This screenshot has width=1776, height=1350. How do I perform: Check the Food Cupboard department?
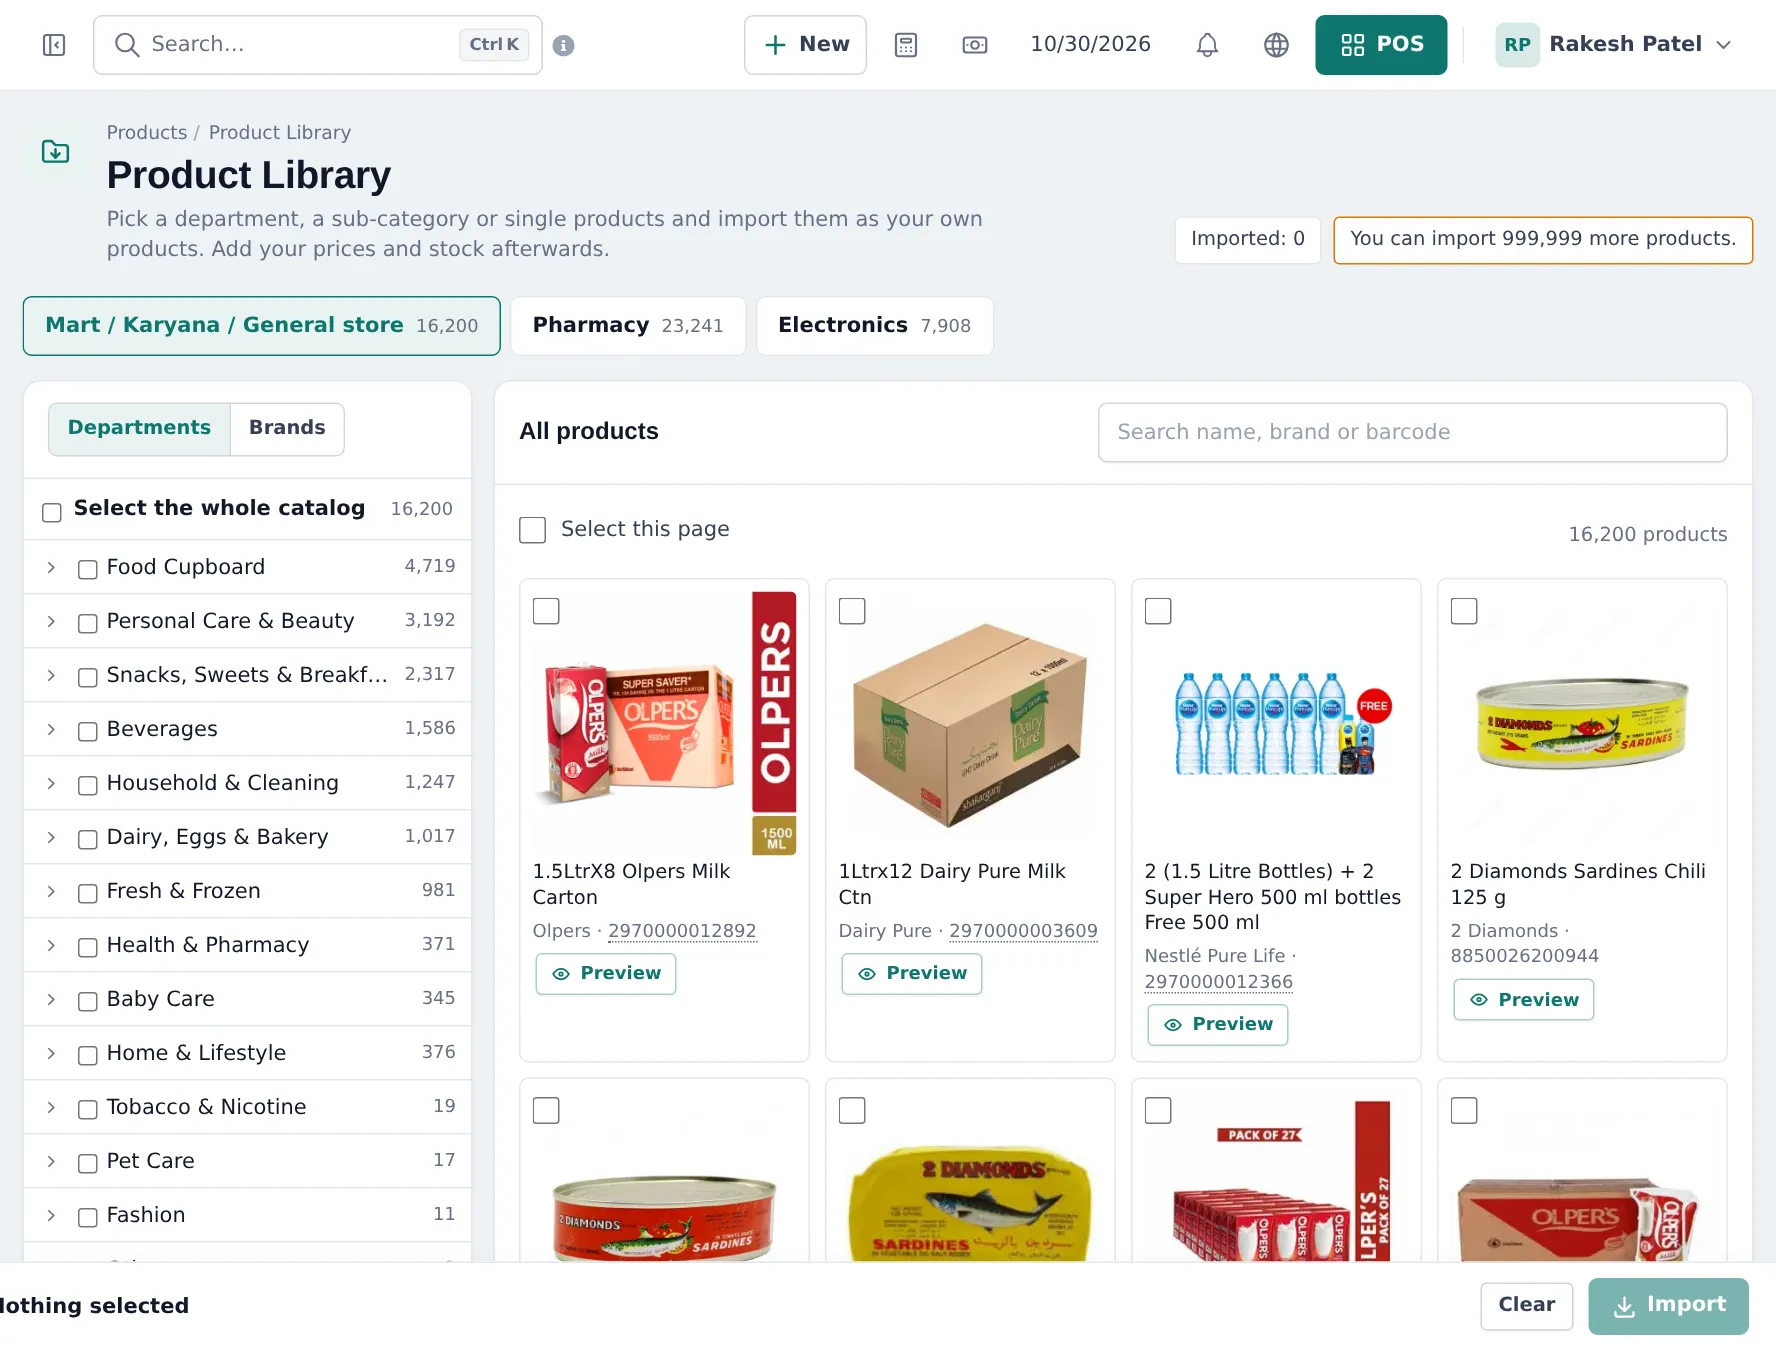88,569
